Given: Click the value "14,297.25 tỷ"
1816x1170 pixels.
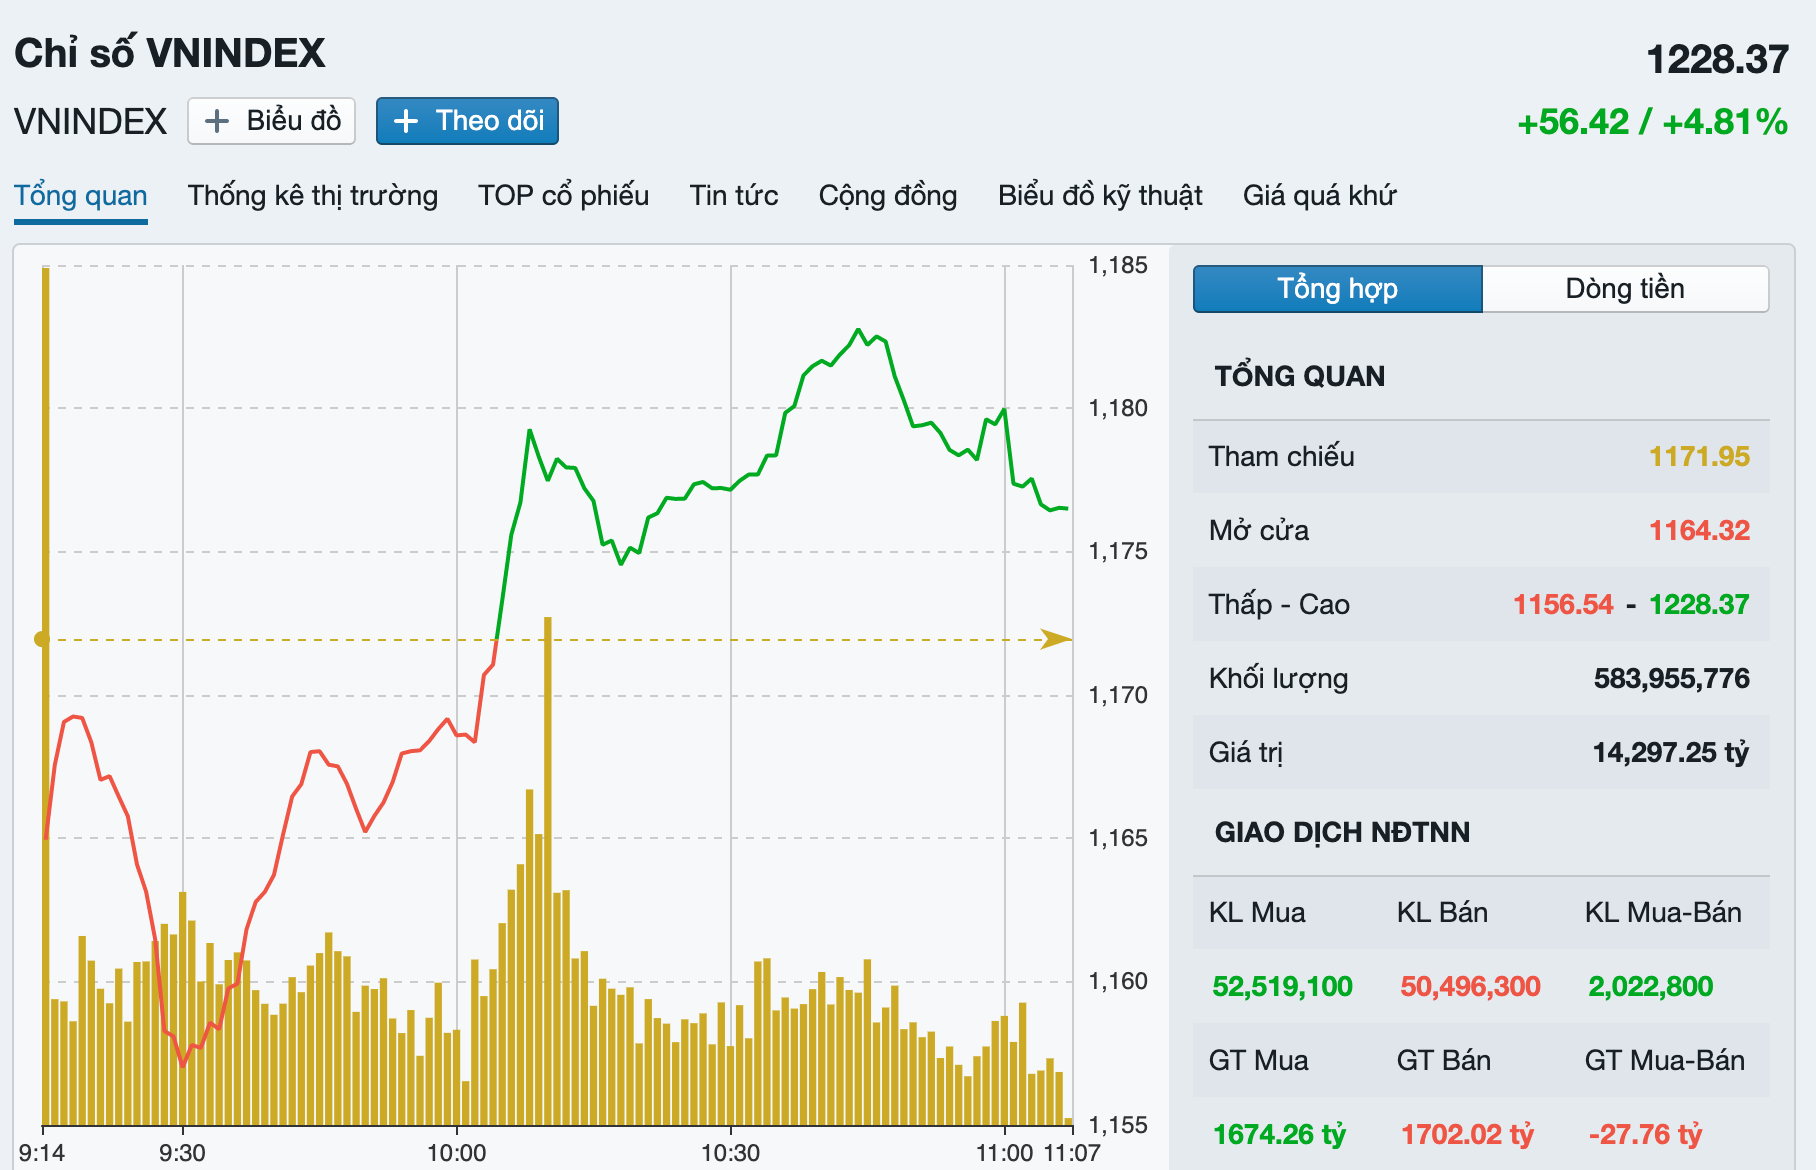Looking at the screenshot, I should 1671,753.
